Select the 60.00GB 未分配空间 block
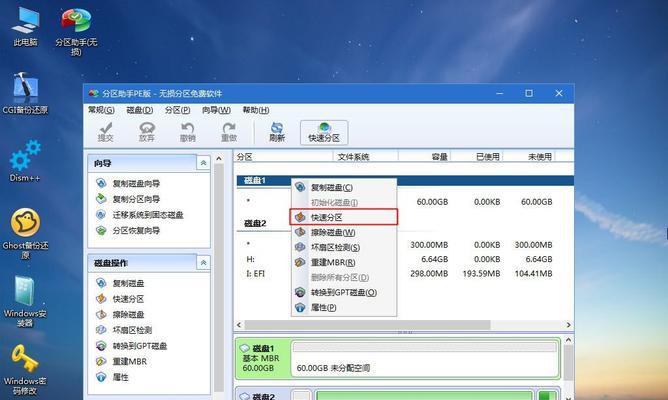The image size is (668, 400). click(425, 358)
